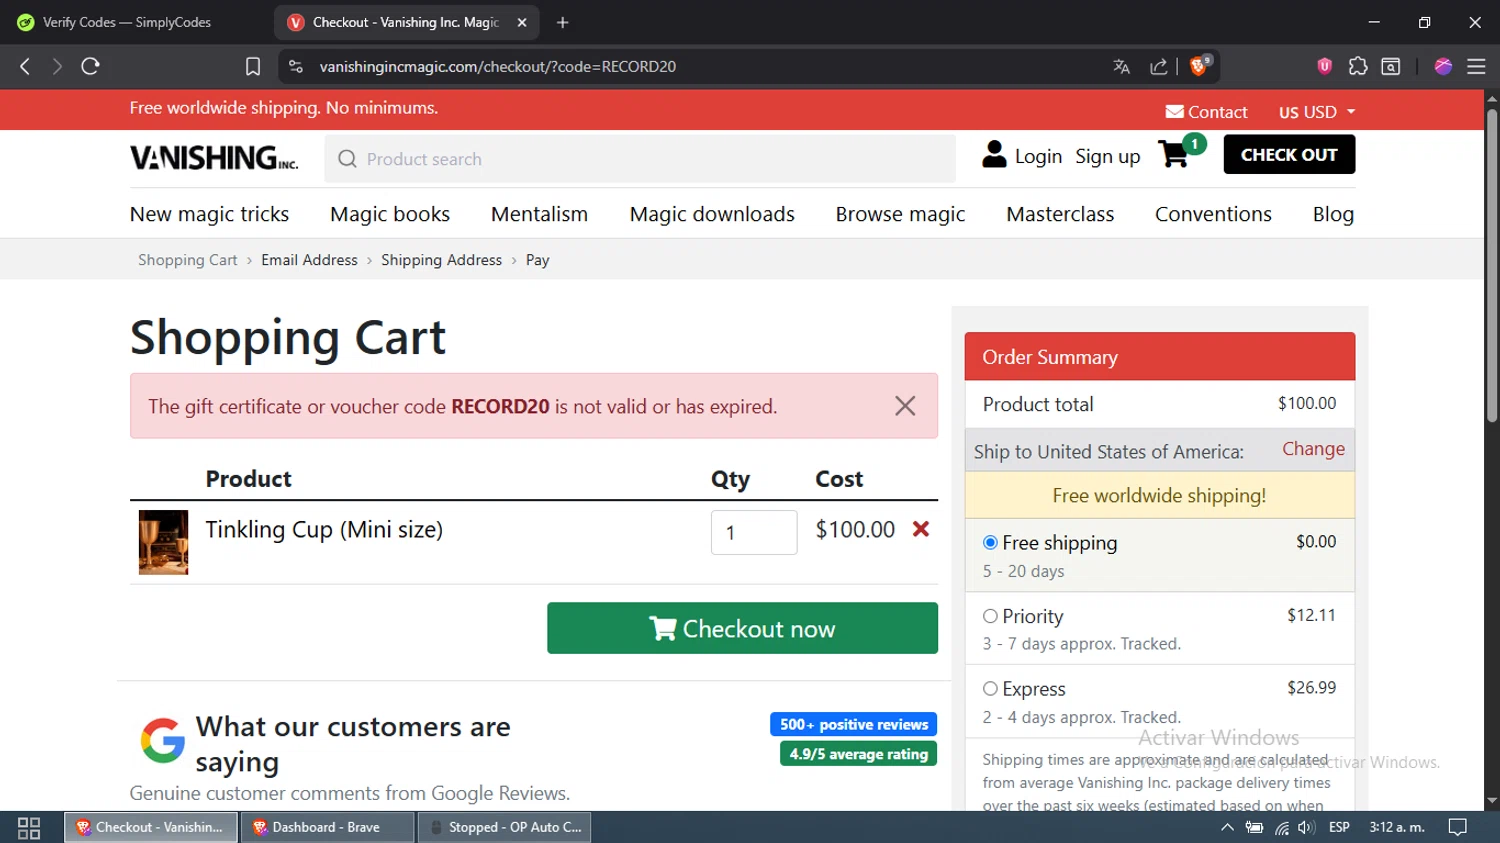Viewport: 1500px width, 843px height.
Task: Click the 4.9/5 average rating badge
Action: coord(858,754)
